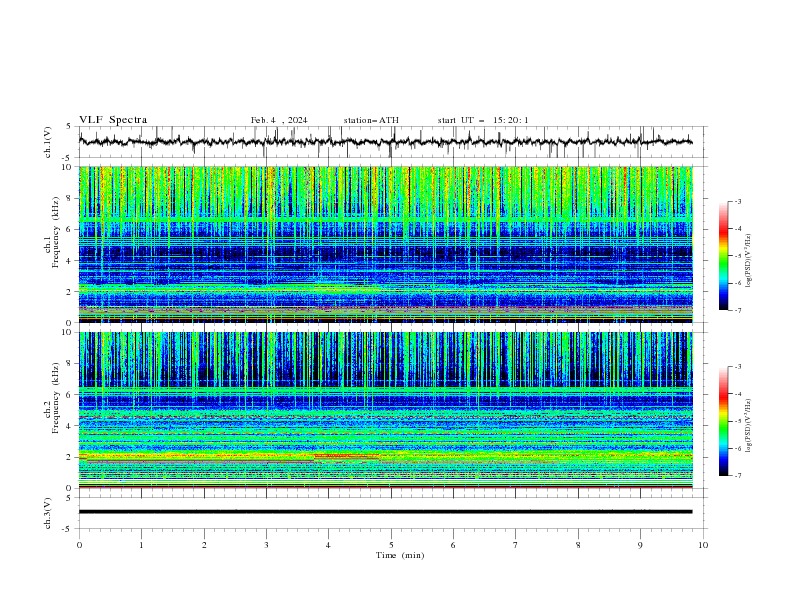
Task: Click the ch.2 colorbar "log(PSD)(V²/Hz)" label
Action: click(749, 425)
